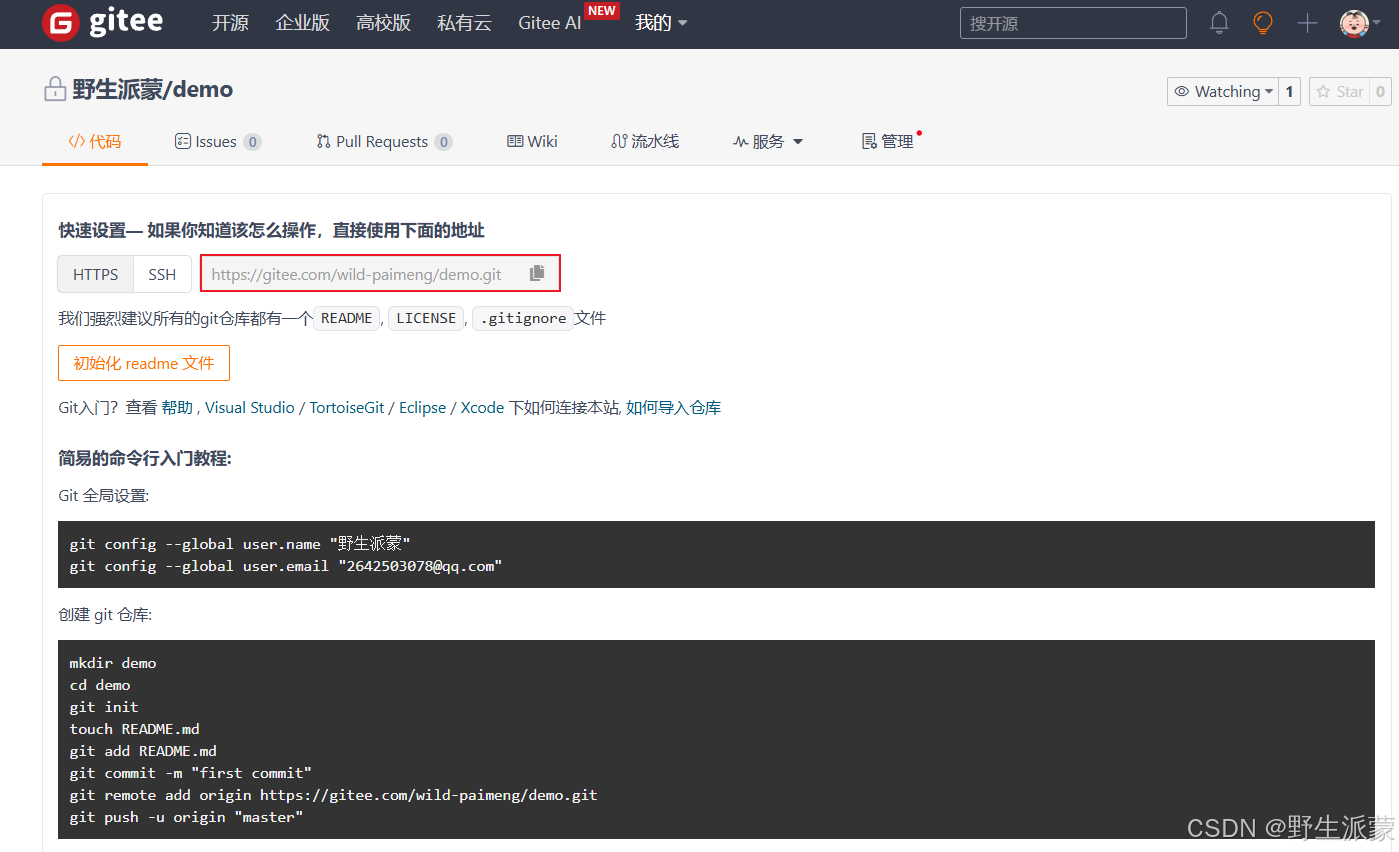Image resolution: width=1399 pixels, height=852 pixels.
Task: Click the .gitignore tag
Action: [x=523, y=319]
